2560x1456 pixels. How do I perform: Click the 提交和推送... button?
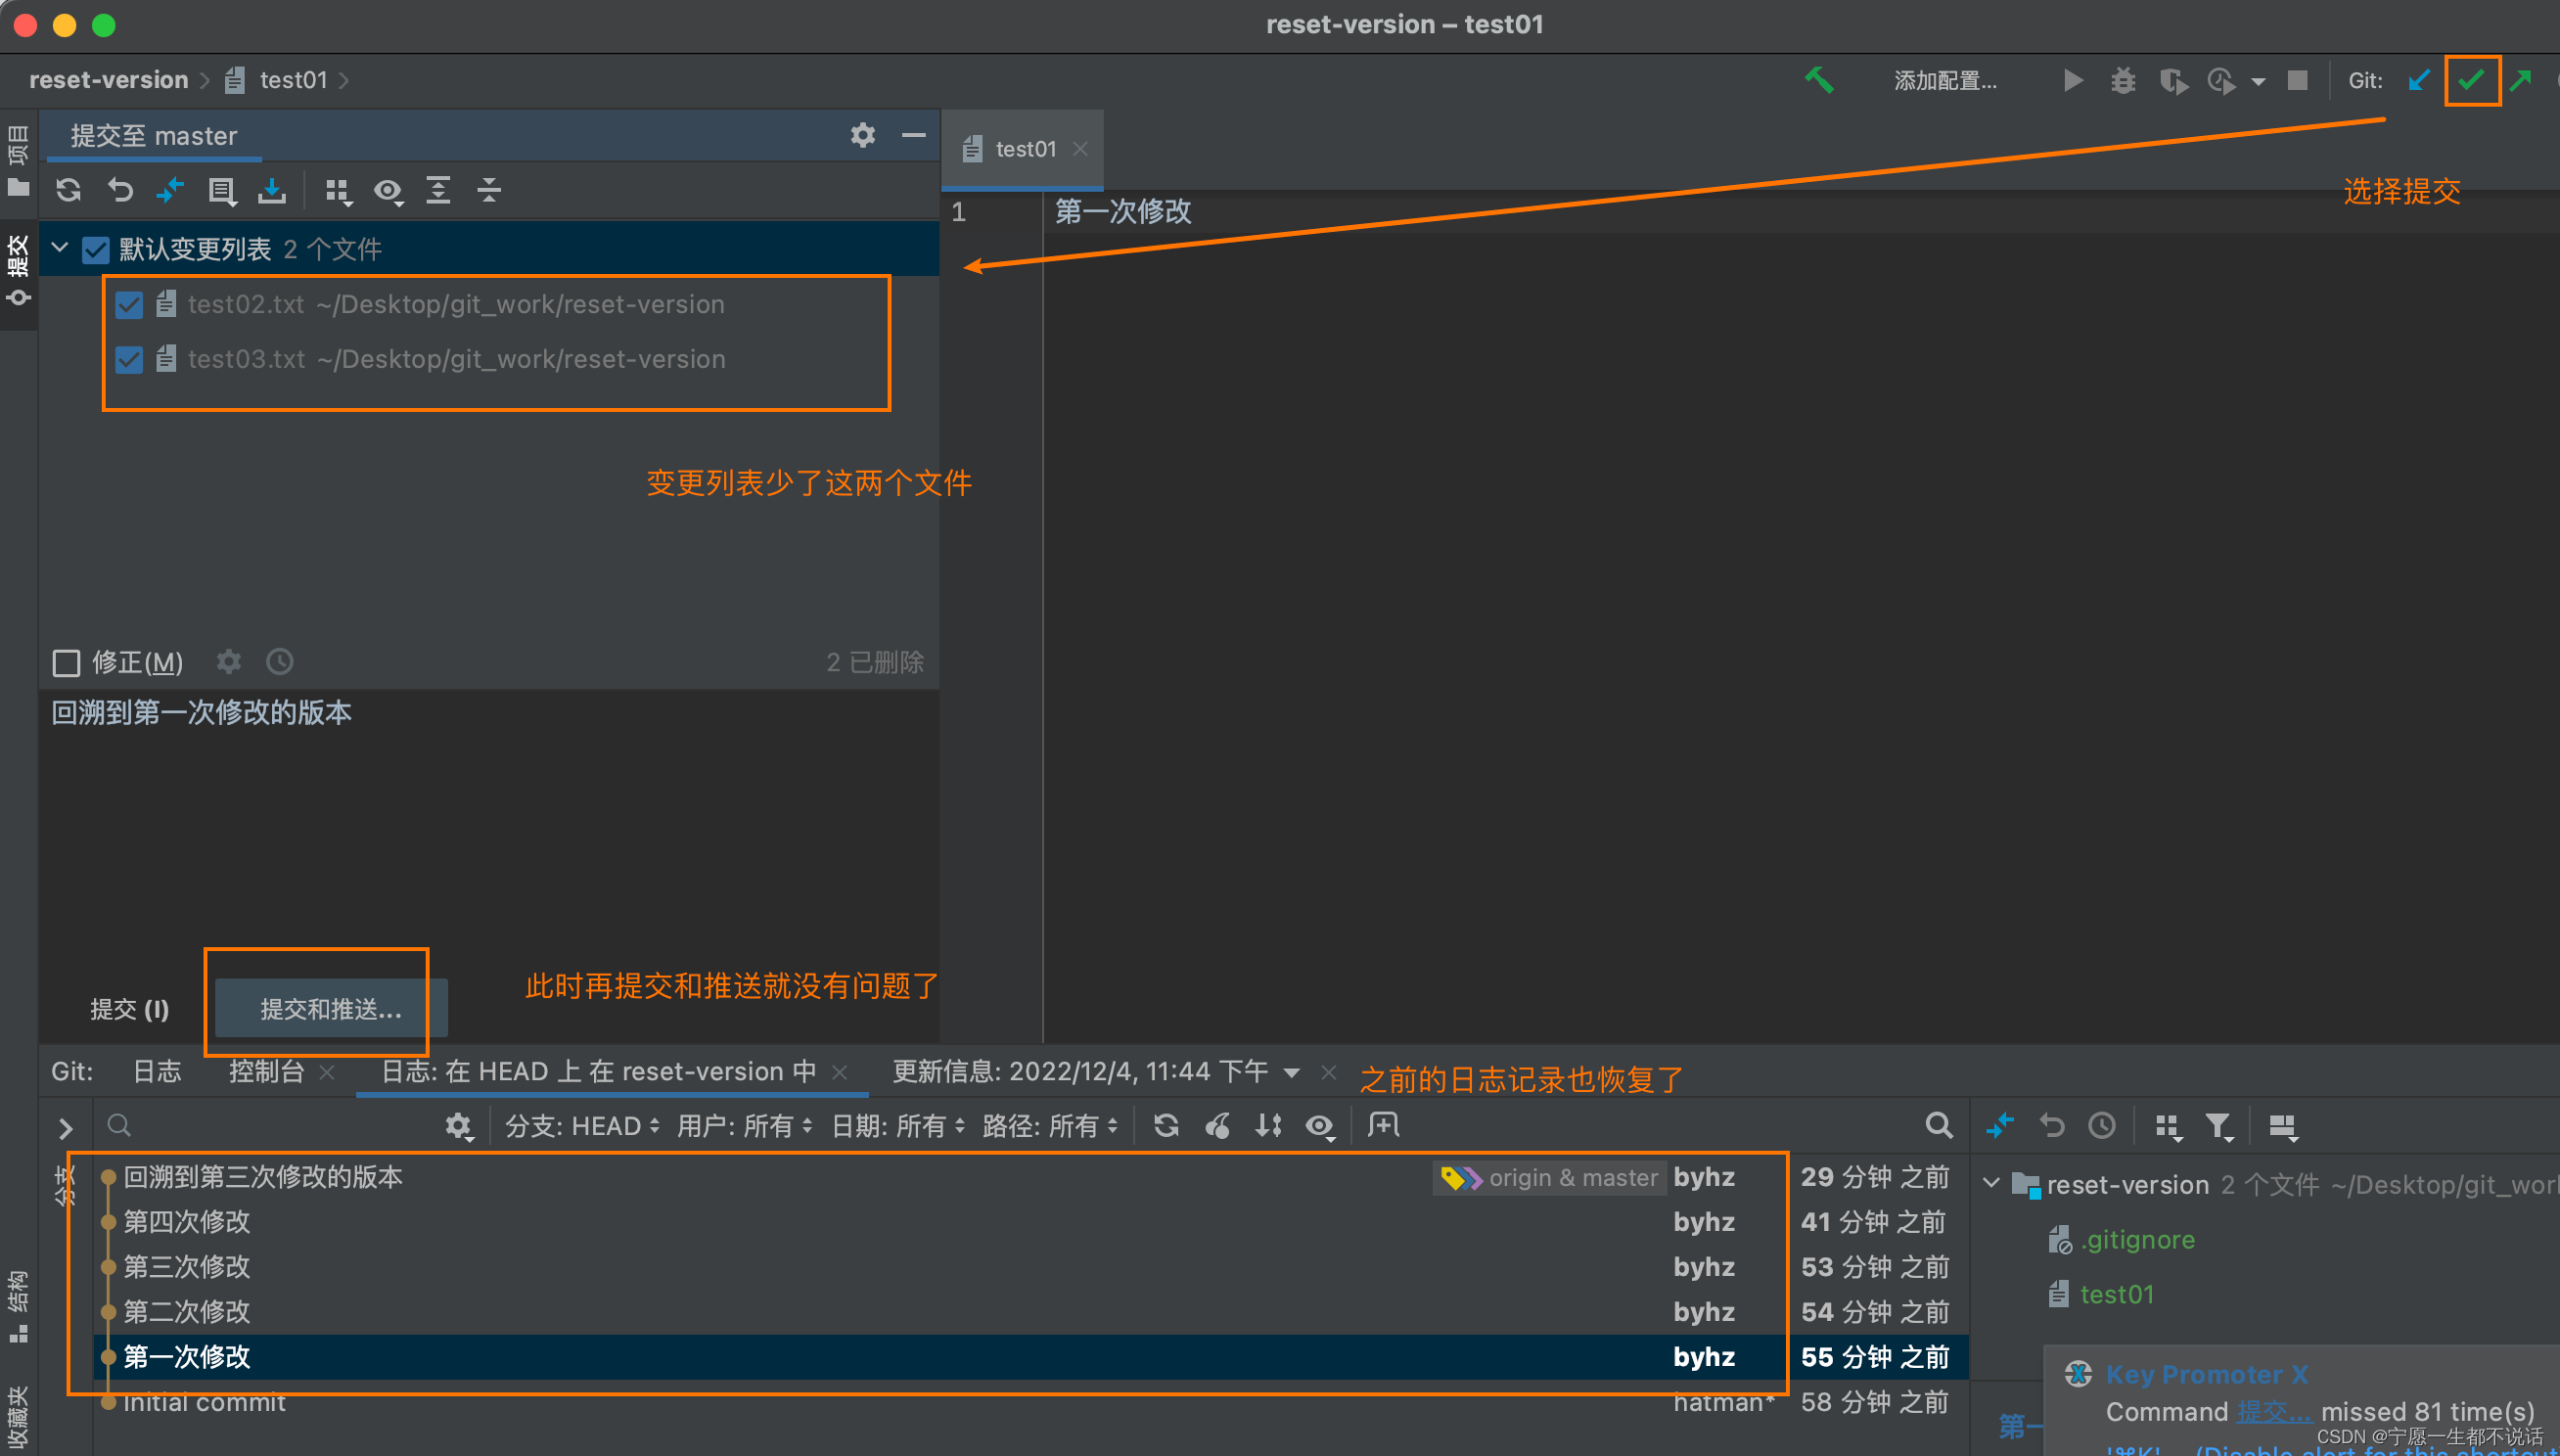point(331,1009)
